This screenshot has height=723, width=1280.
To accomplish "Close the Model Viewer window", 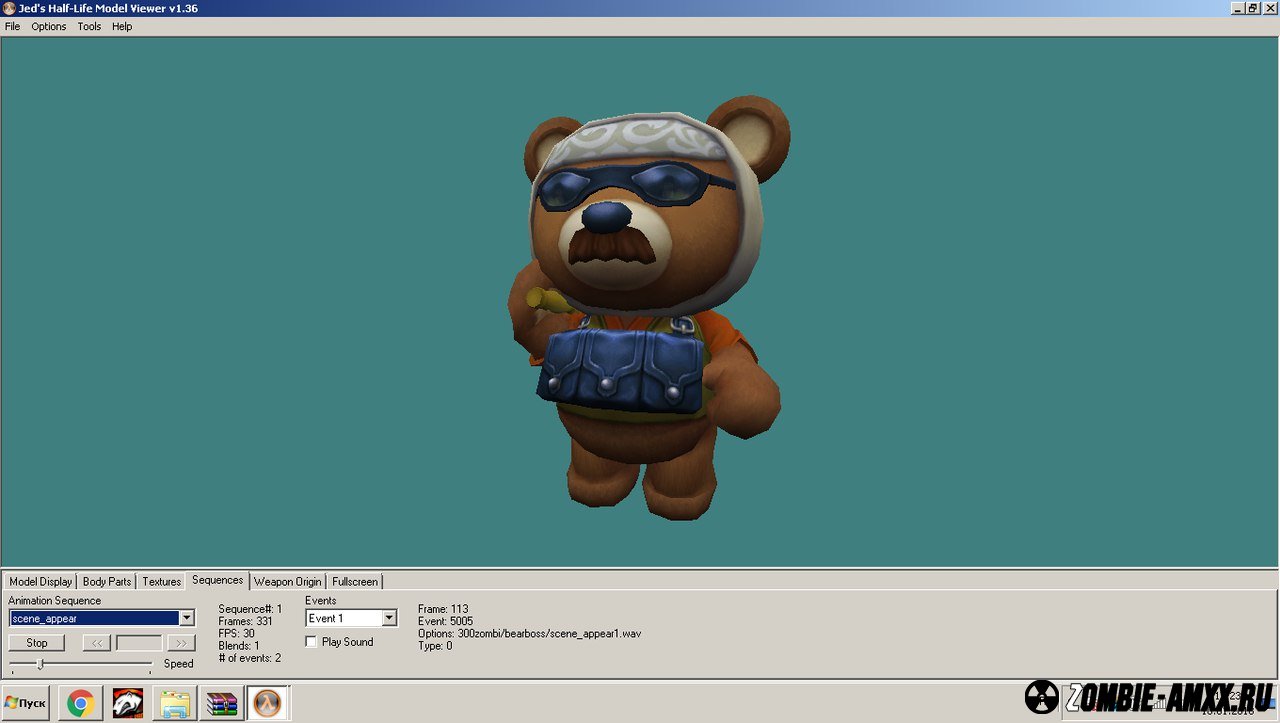I will (x=1269, y=8).
